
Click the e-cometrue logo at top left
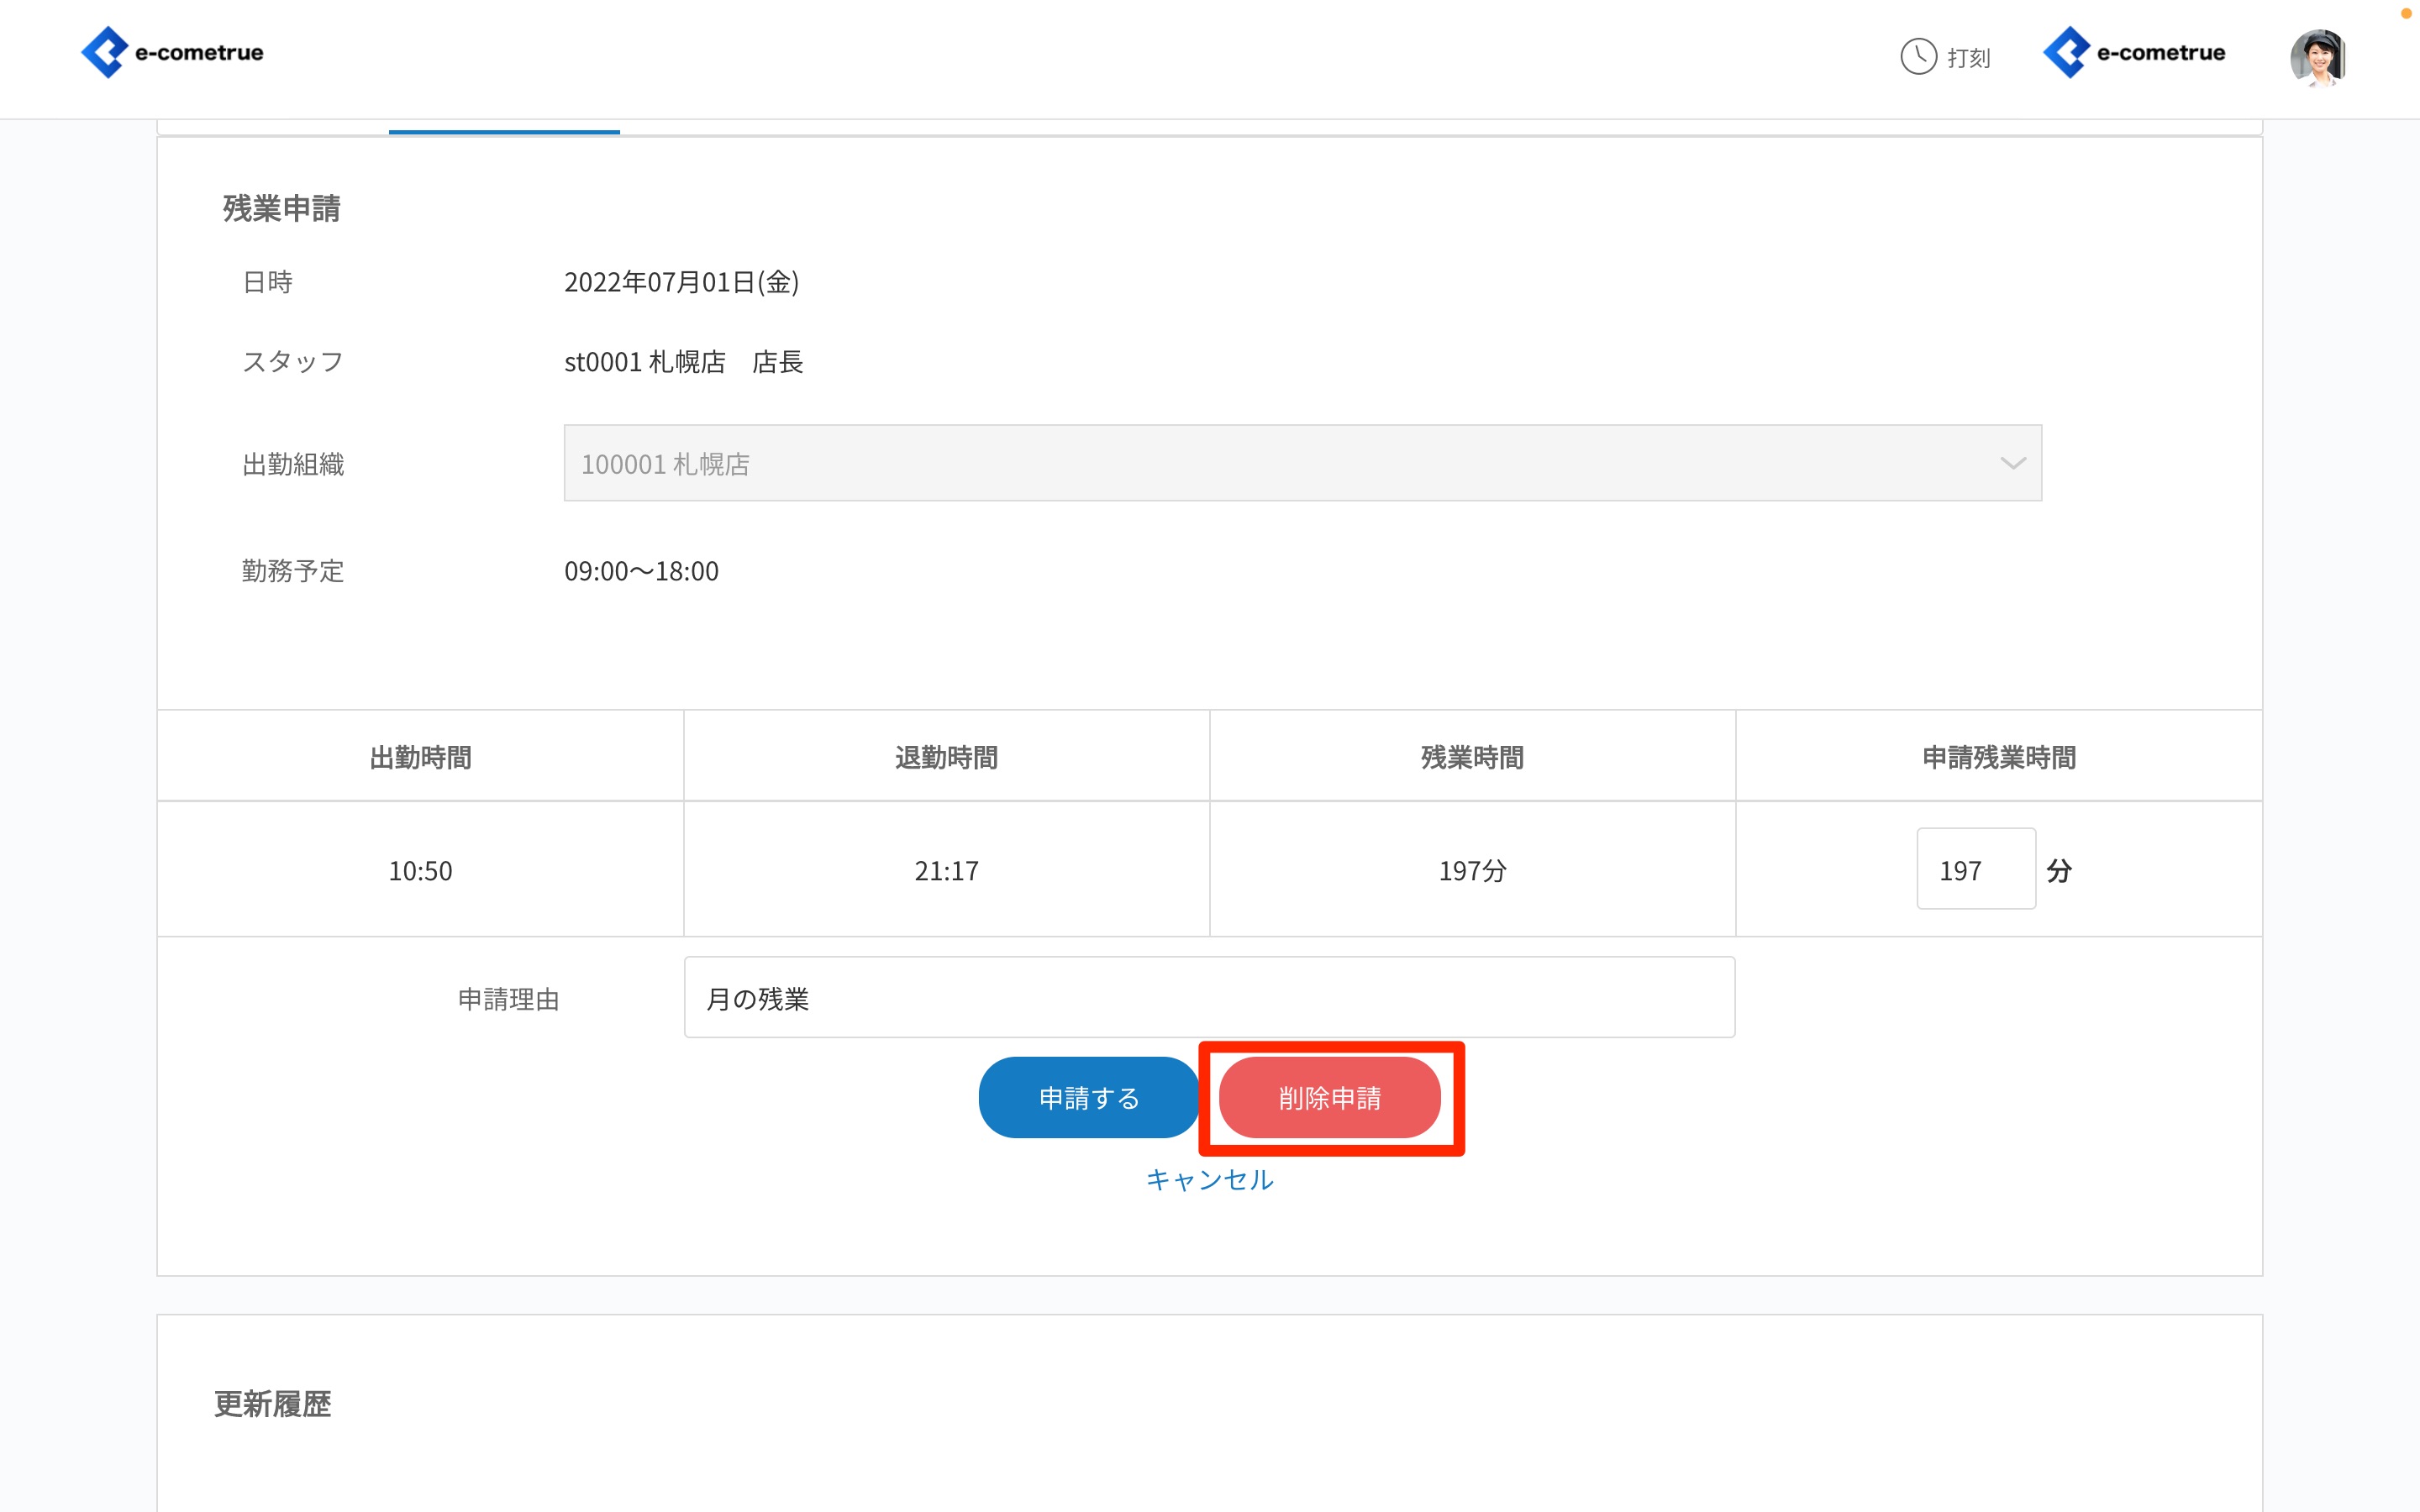tap(172, 52)
